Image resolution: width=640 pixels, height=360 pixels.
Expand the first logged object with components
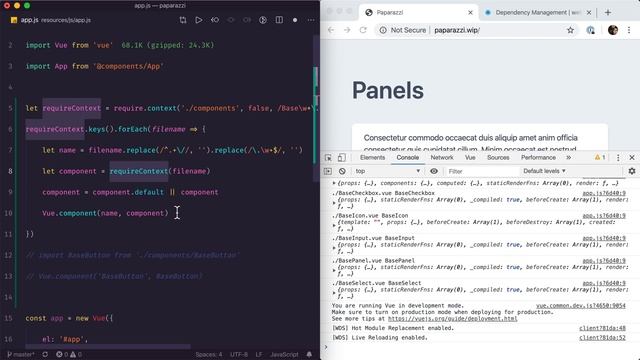coord(334,183)
